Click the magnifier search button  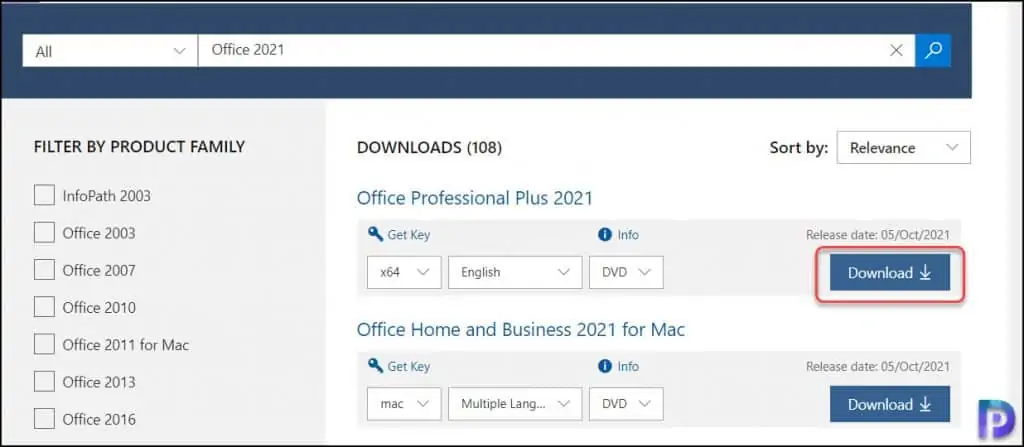click(x=933, y=50)
